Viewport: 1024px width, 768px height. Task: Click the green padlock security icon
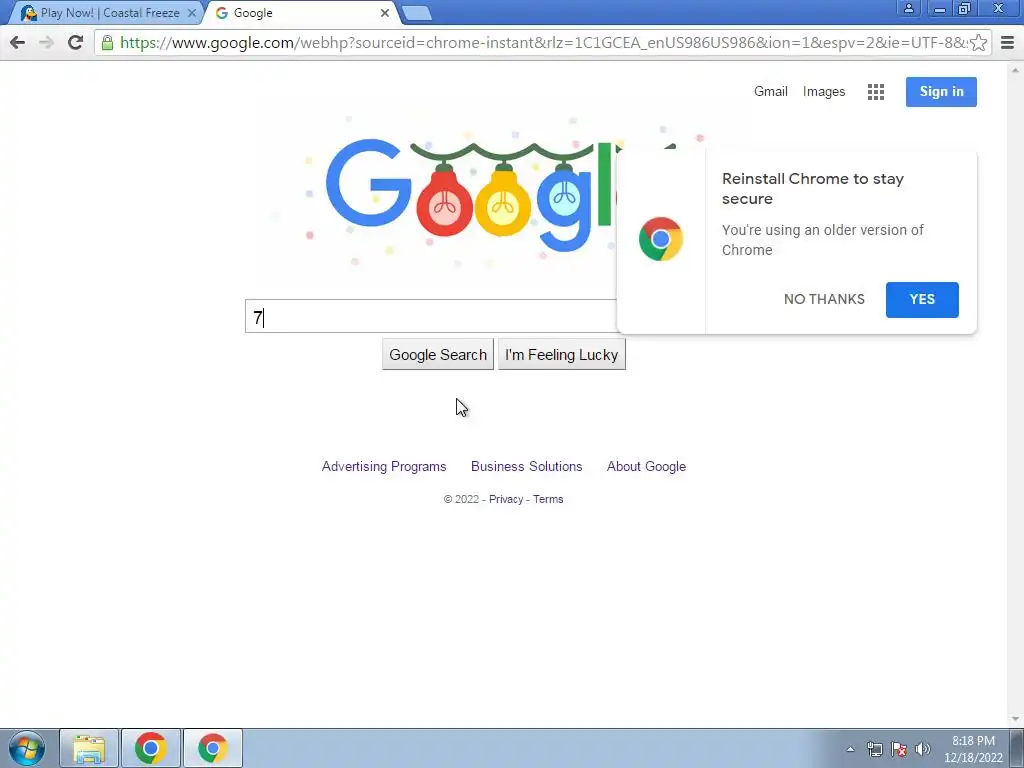[x=107, y=43]
